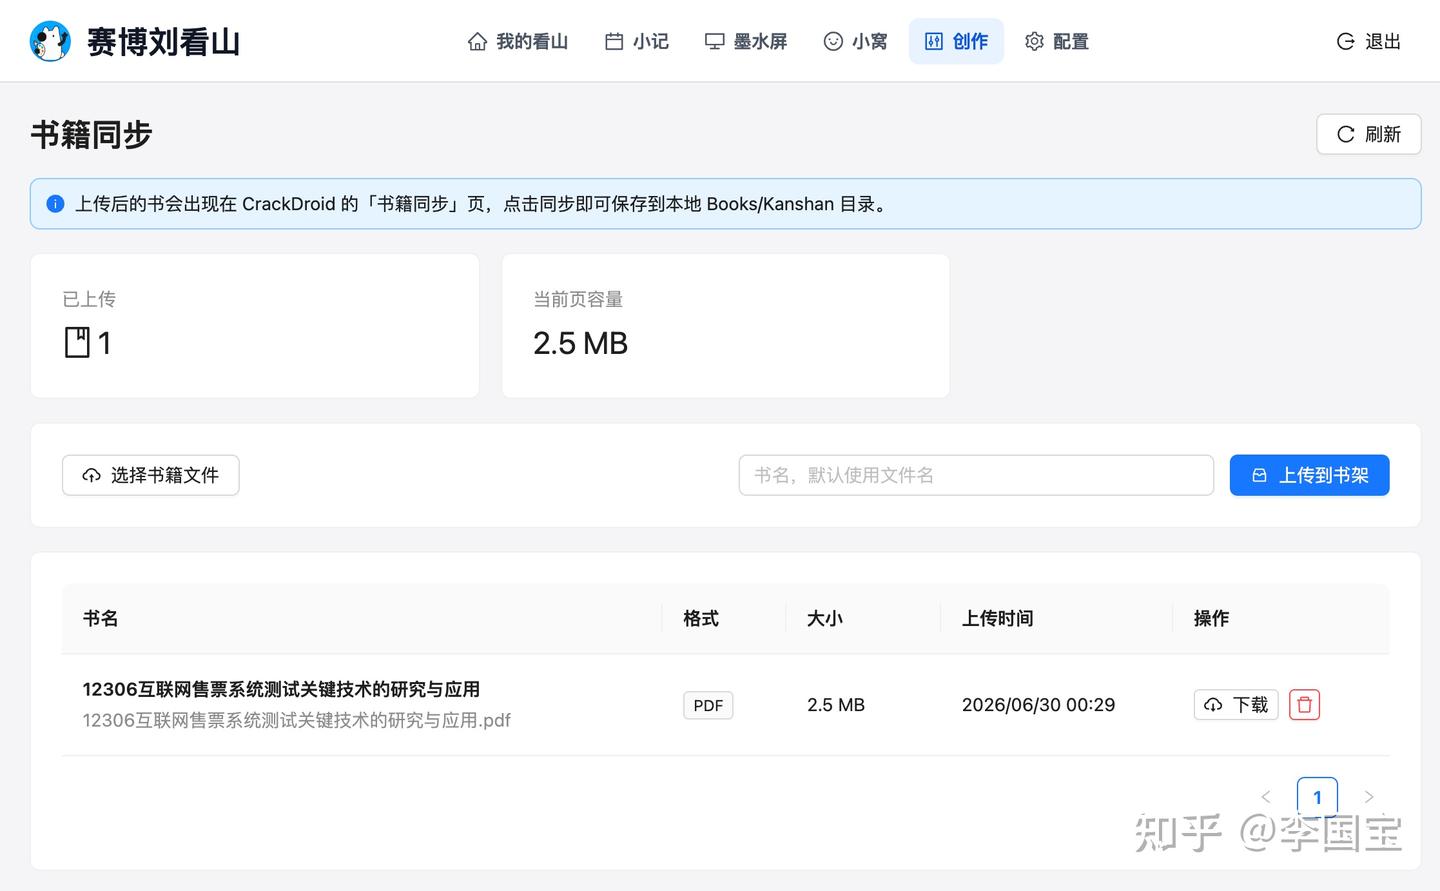Click the 2.5 MB size cell in the table
Screen dimensions: 1440x891
click(836, 705)
